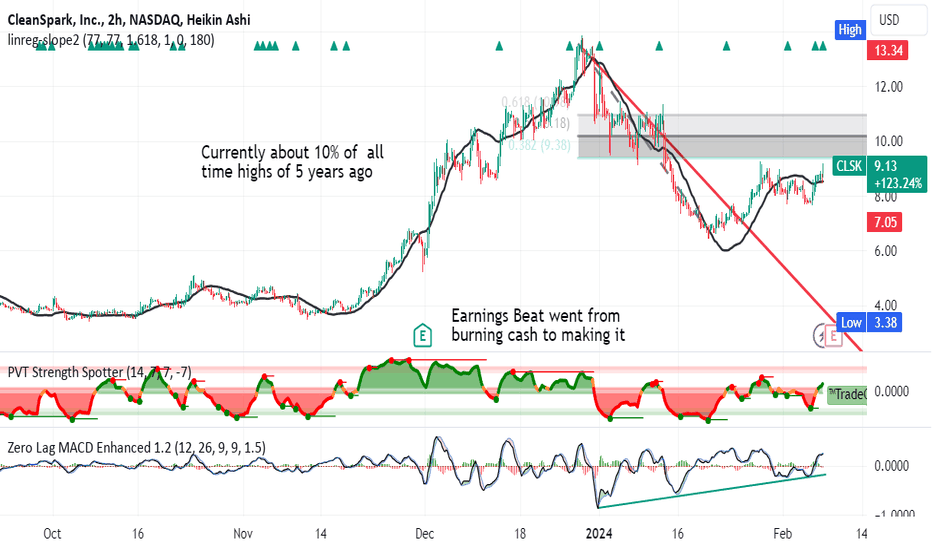This screenshot has width=932, height=550.
Task: Select the Zero Lag MACD Enhanced legend
Action: click(136, 447)
